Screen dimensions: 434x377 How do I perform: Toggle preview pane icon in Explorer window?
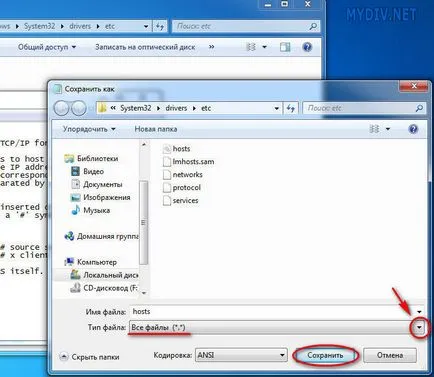285,47
